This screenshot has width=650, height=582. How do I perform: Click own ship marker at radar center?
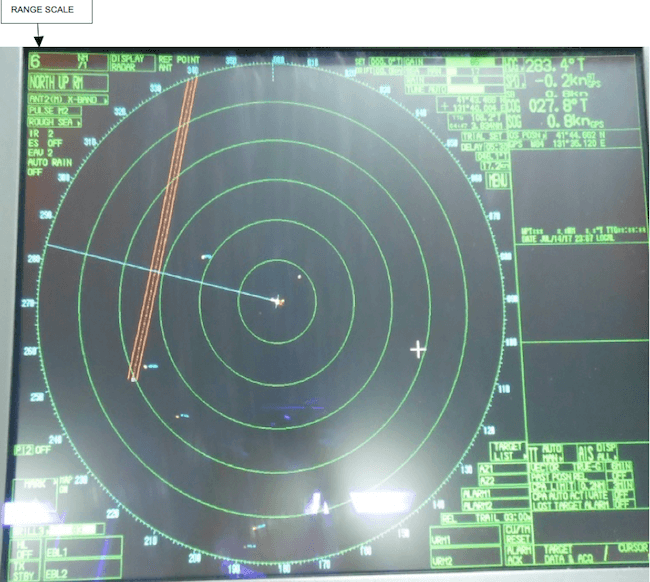277,301
